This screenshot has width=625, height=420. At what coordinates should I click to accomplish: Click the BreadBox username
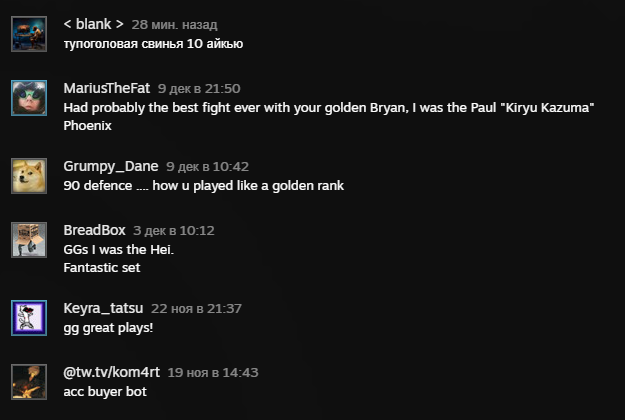click(94, 230)
